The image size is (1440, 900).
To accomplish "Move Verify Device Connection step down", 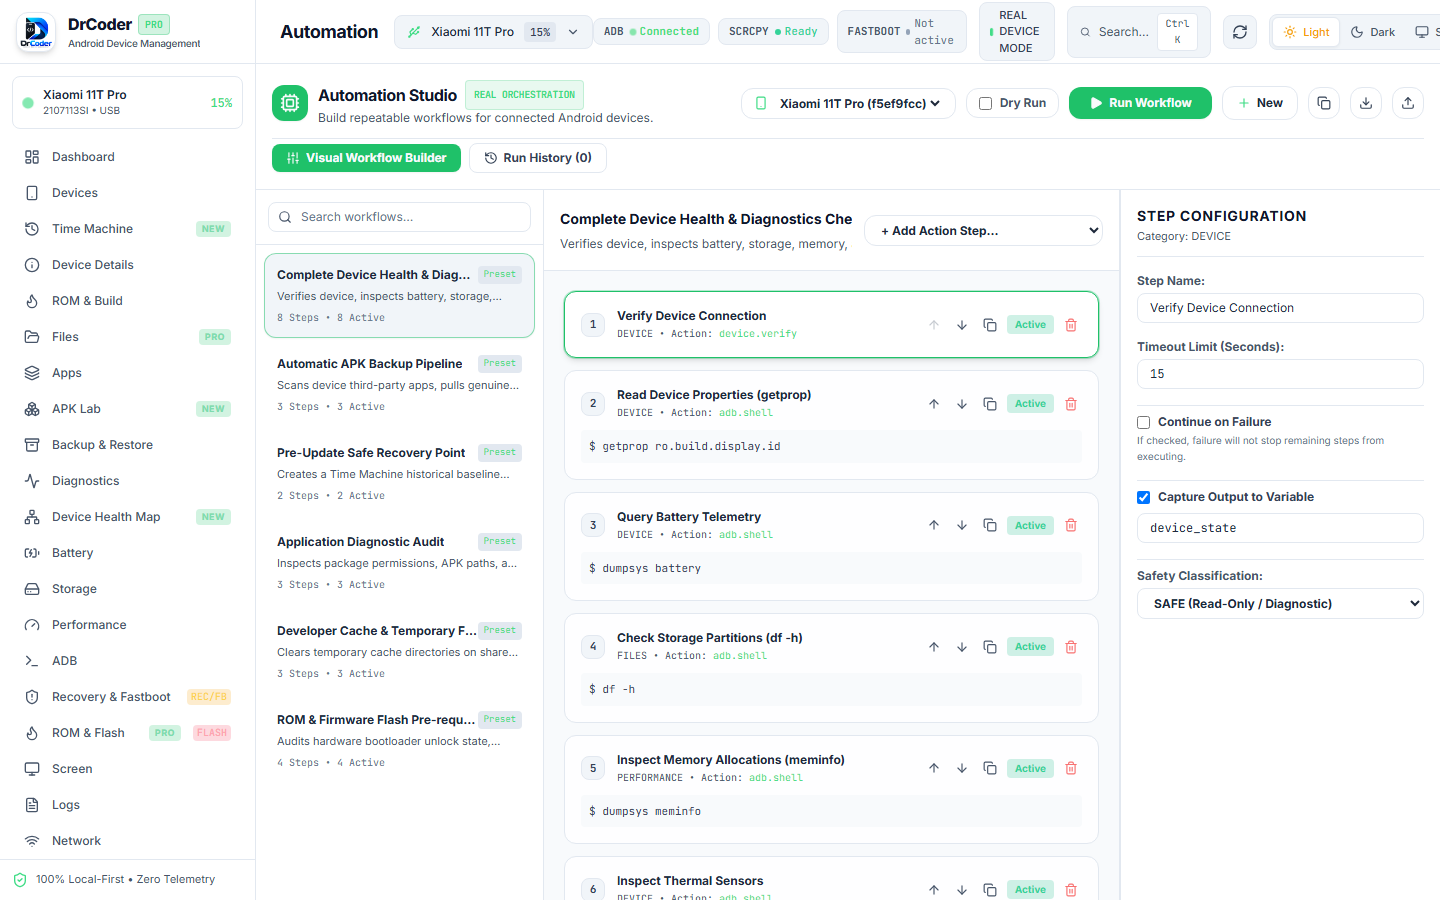I will click(x=962, y=325).
